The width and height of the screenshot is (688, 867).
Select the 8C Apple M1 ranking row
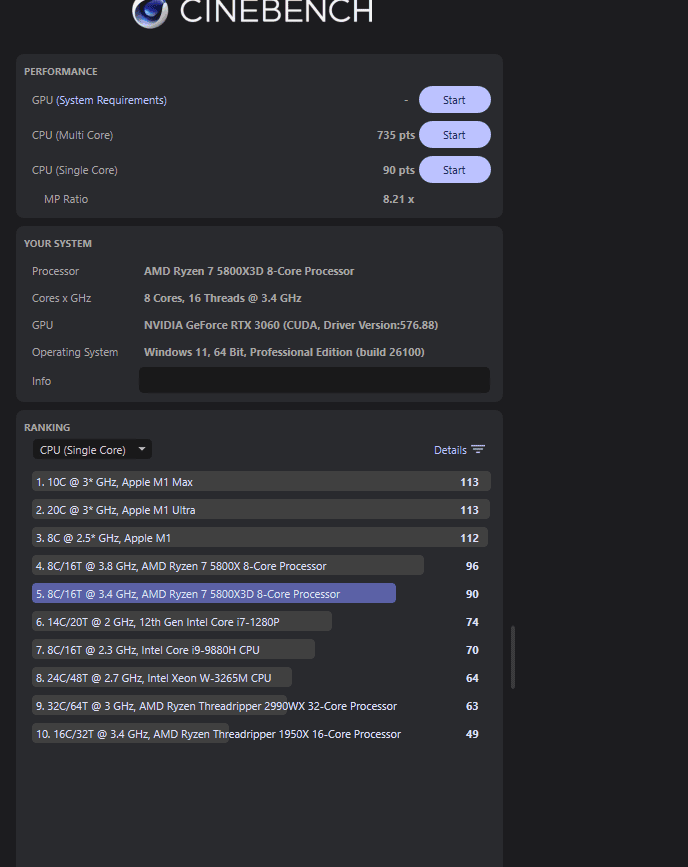(x=261, y=537)
